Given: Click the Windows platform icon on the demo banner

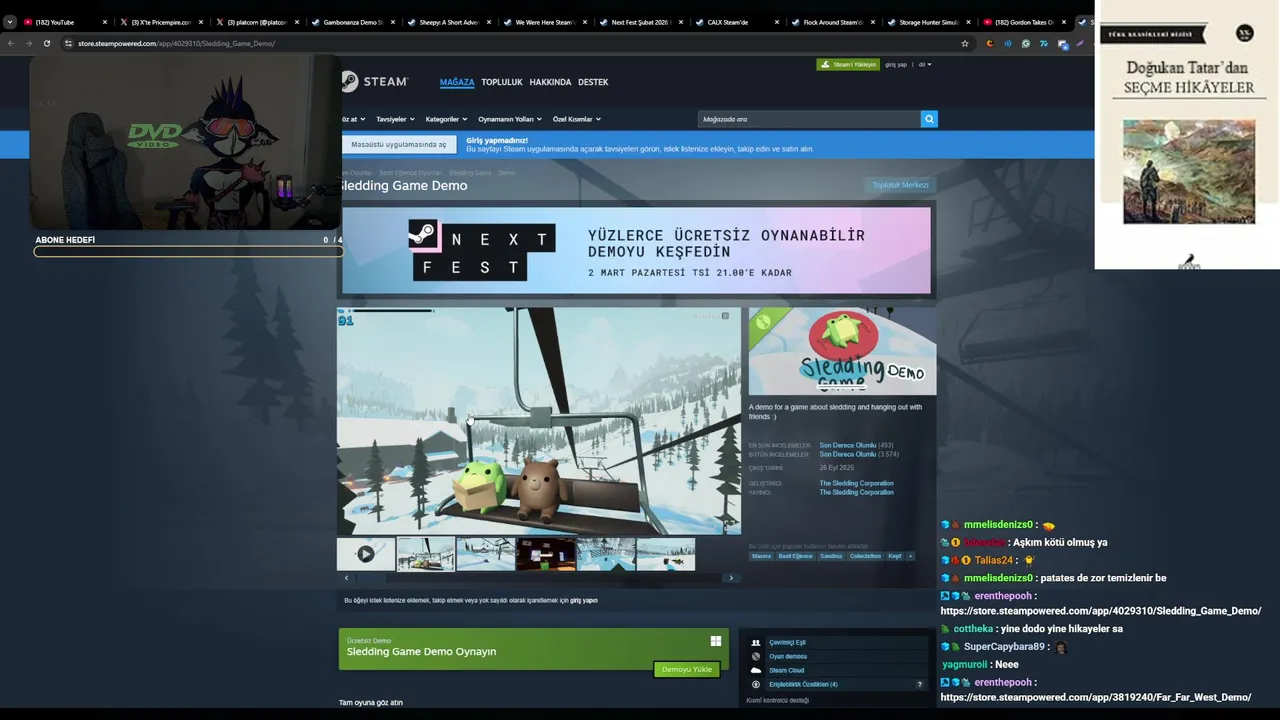Looking at the screenshot, I should (716, 642).
